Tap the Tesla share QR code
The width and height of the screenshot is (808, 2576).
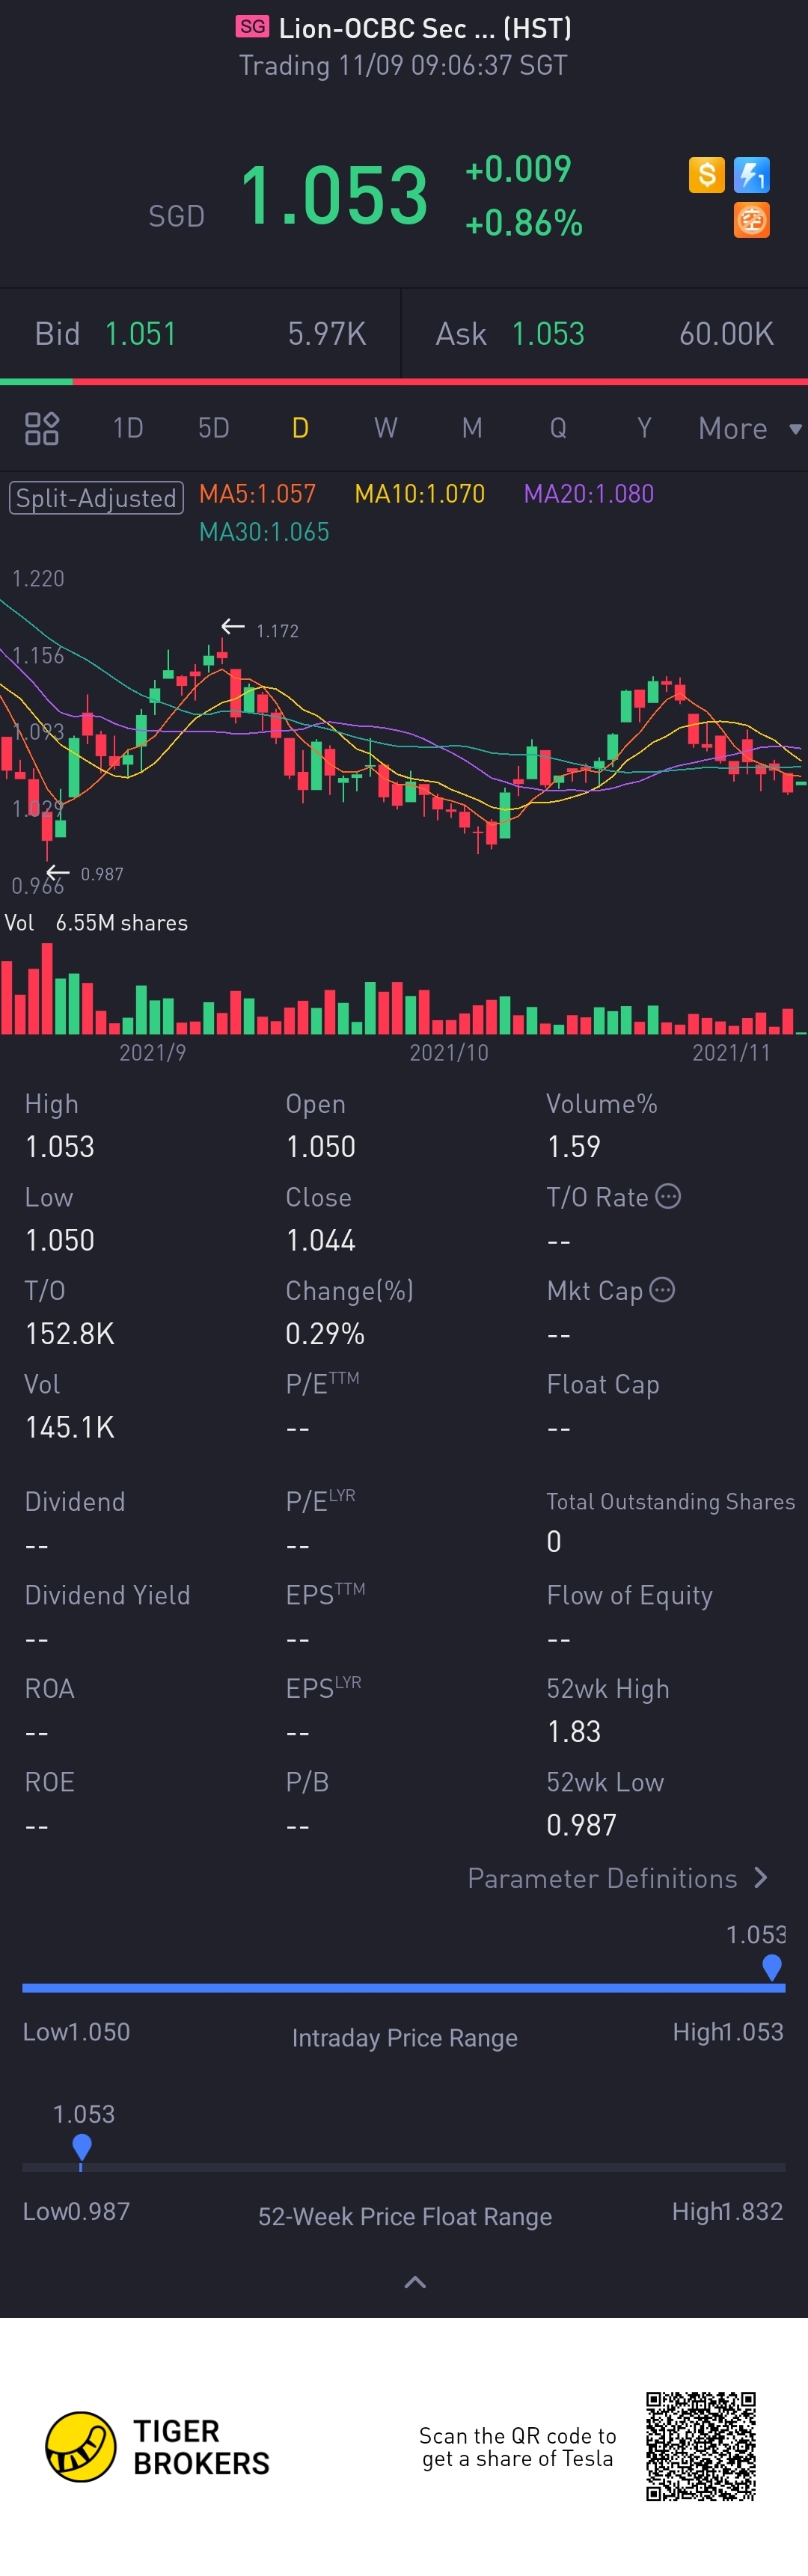[700, 2446]
